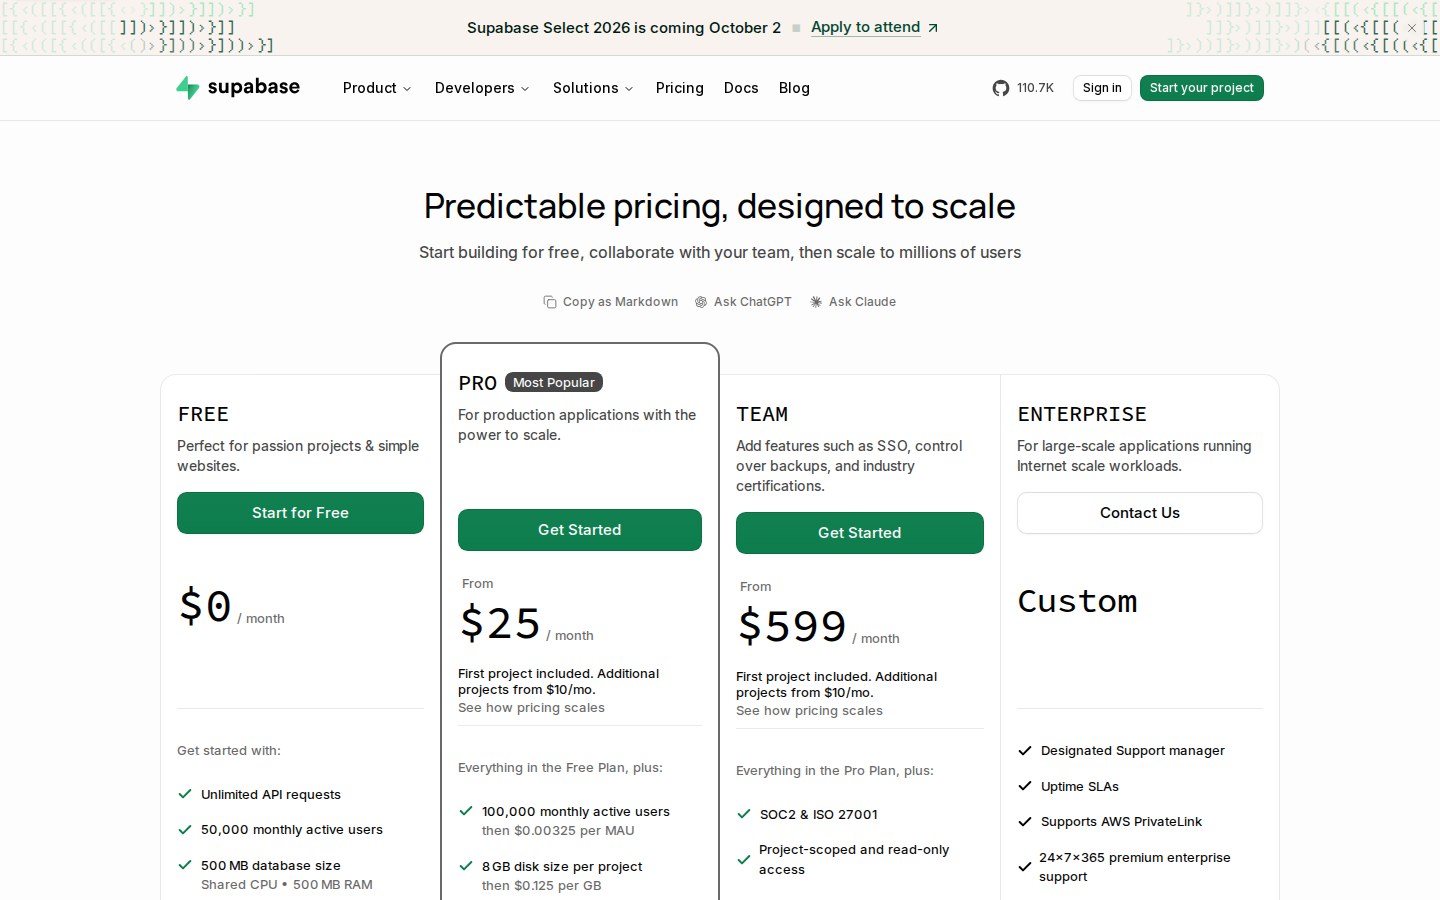Click the supabase wordmark text
This screenshot has width=1440, height=900.
pyautogui.click(x=254, y=87)
